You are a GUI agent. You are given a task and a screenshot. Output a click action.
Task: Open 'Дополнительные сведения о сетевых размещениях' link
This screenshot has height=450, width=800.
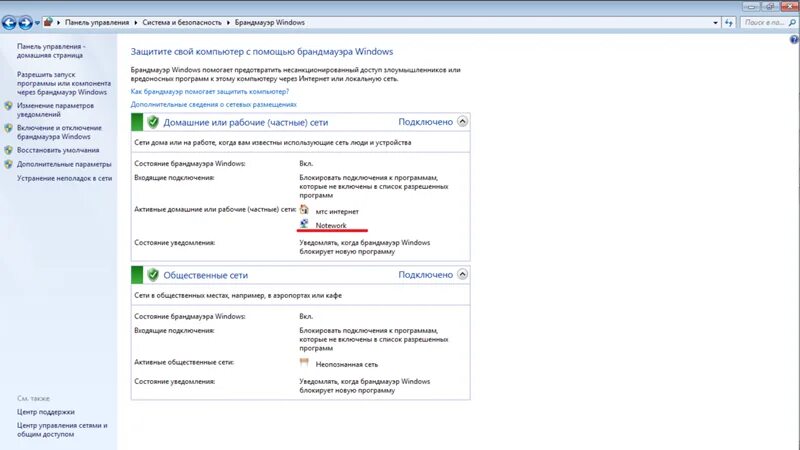point(213,104)
